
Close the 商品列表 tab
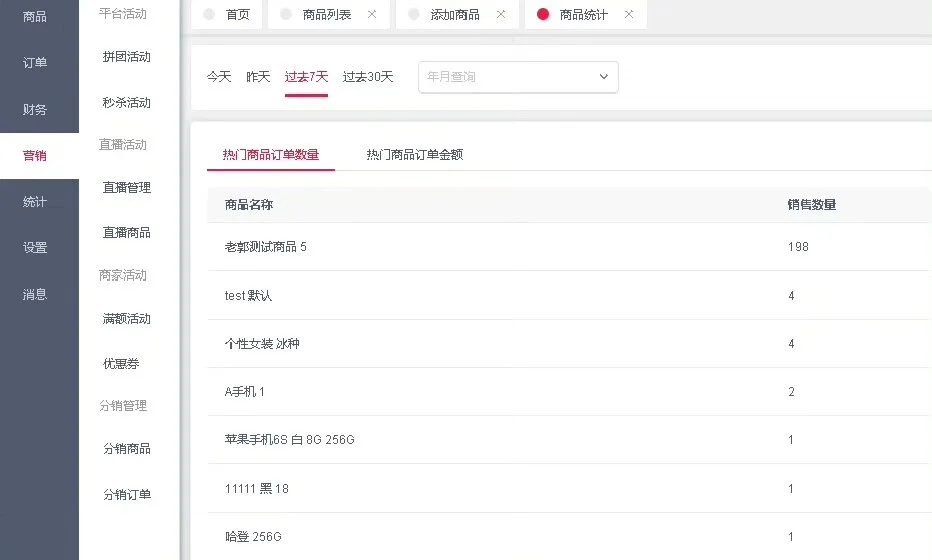click(372, 15)
